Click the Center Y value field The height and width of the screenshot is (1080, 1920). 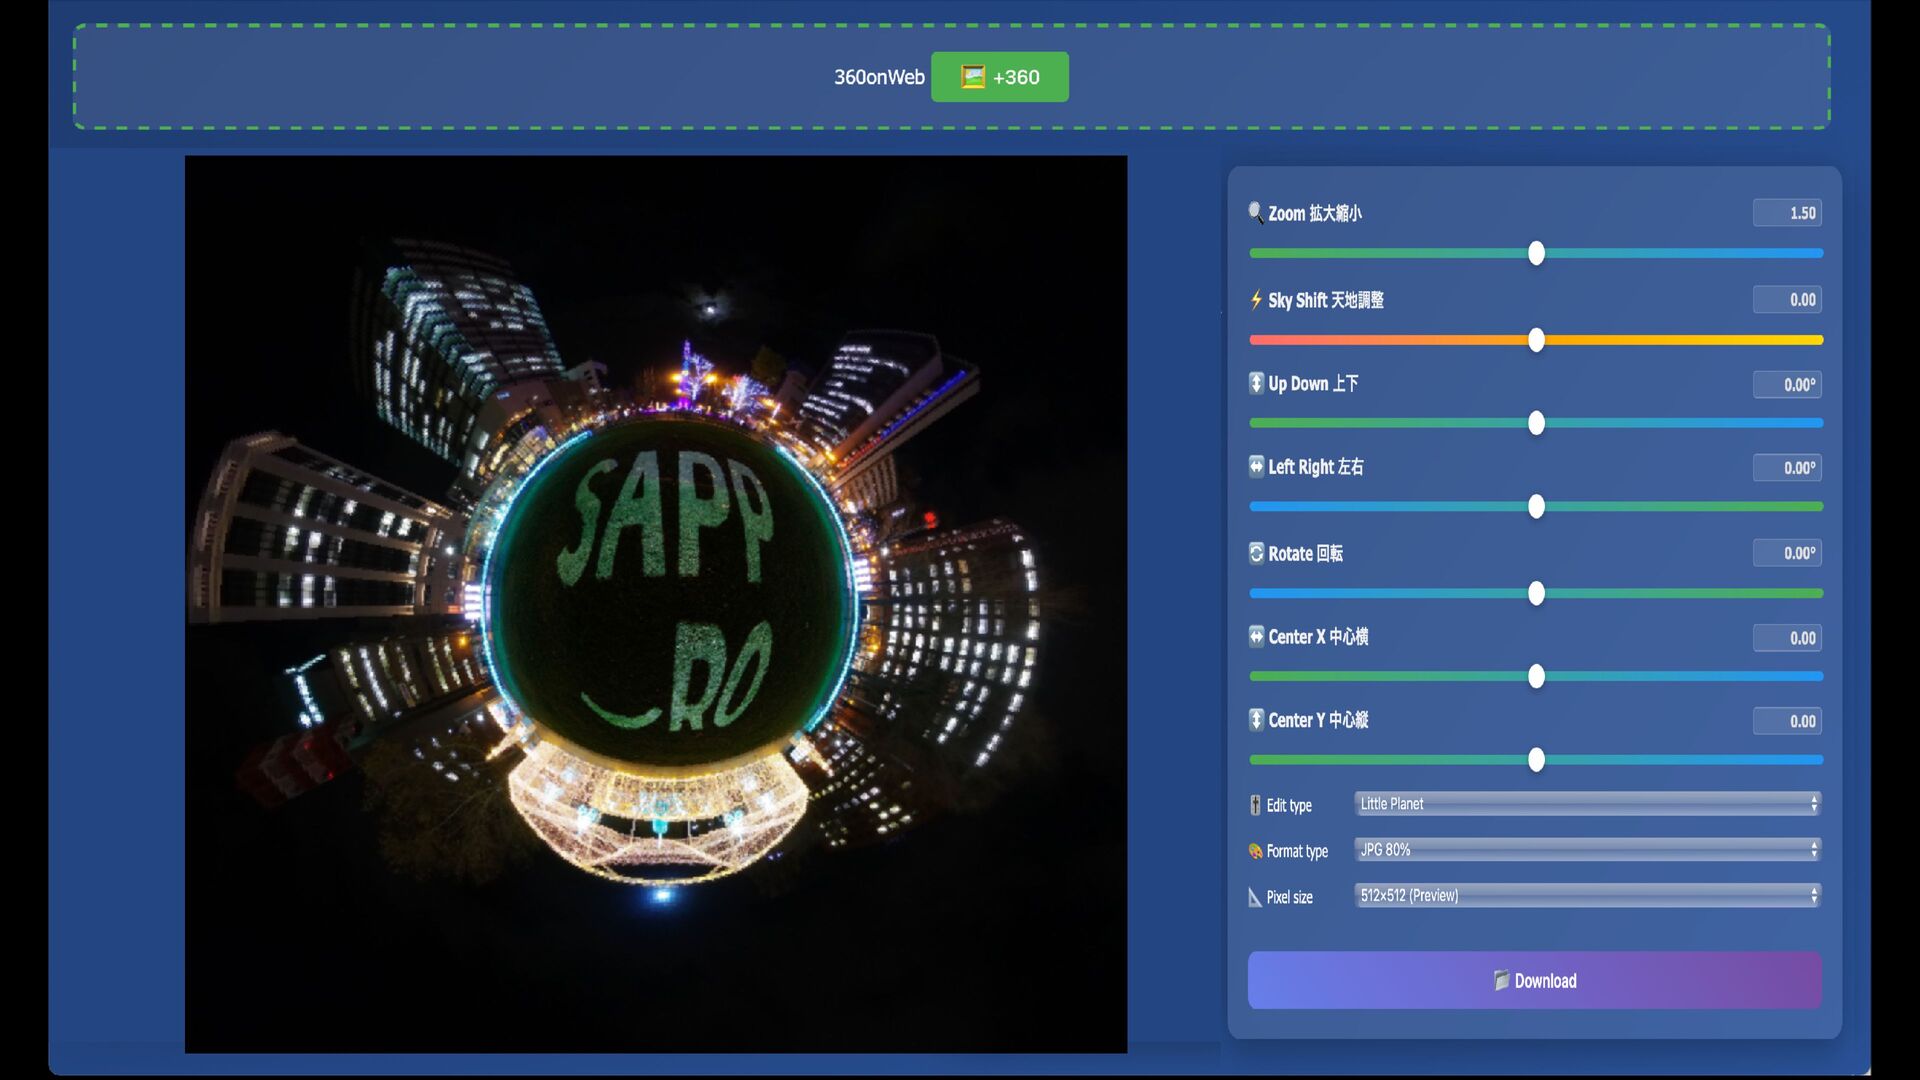(x=1787, y=721)
